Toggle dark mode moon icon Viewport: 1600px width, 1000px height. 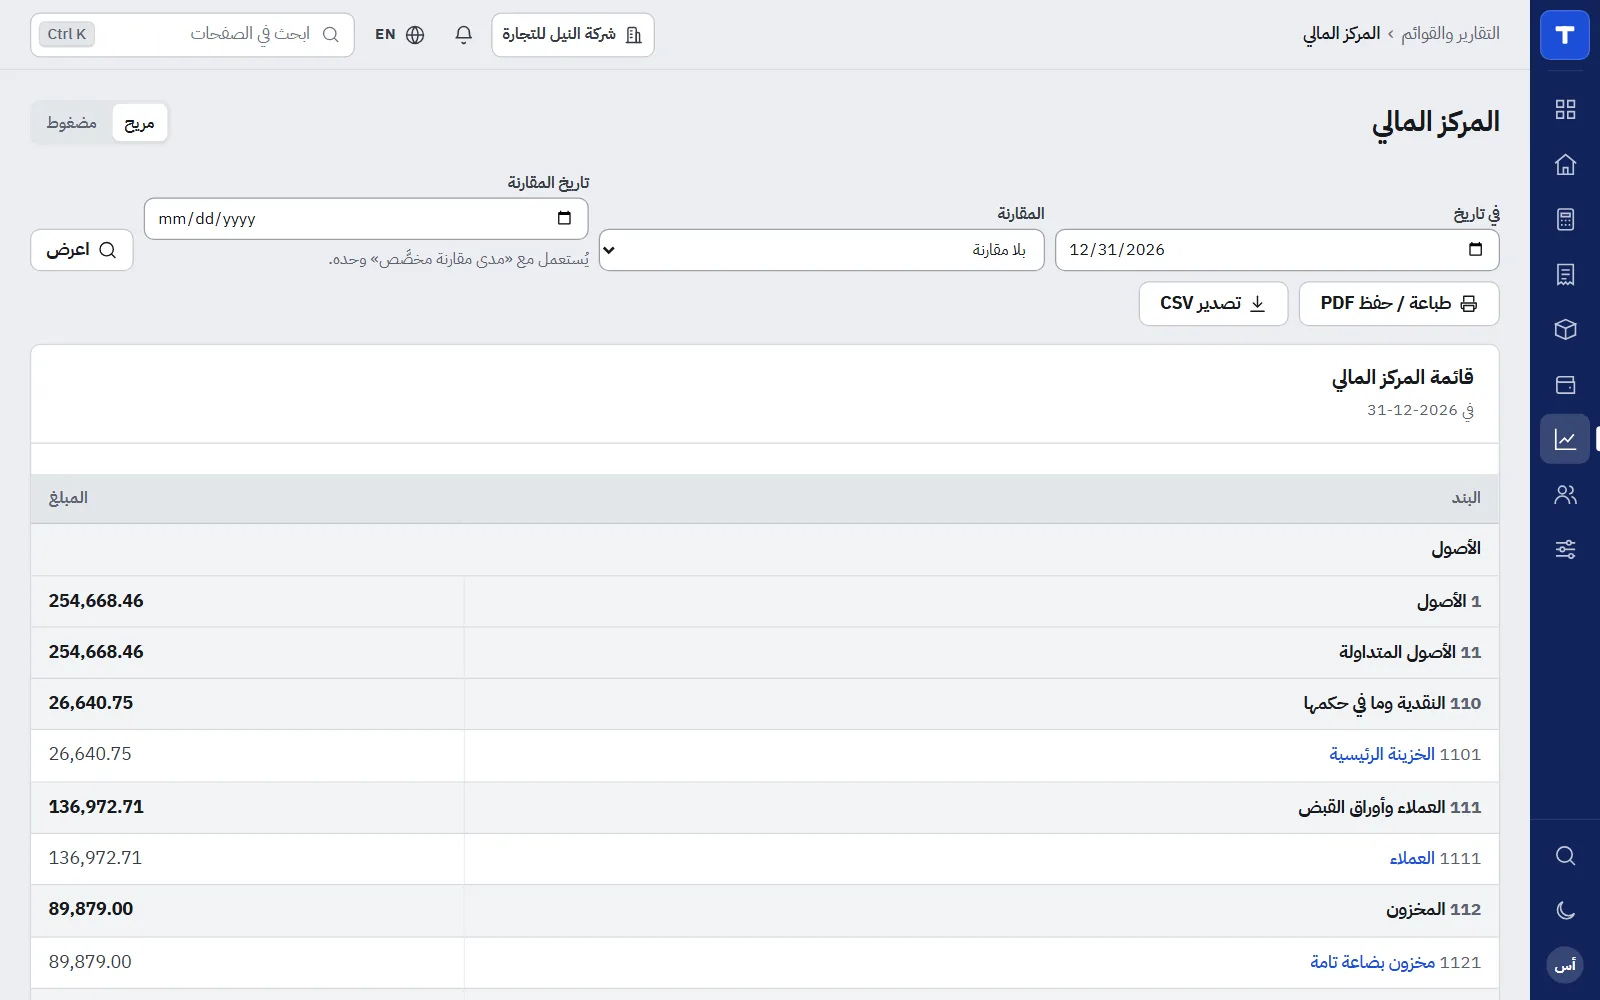pyautogui.click(x=1565, y=910)
